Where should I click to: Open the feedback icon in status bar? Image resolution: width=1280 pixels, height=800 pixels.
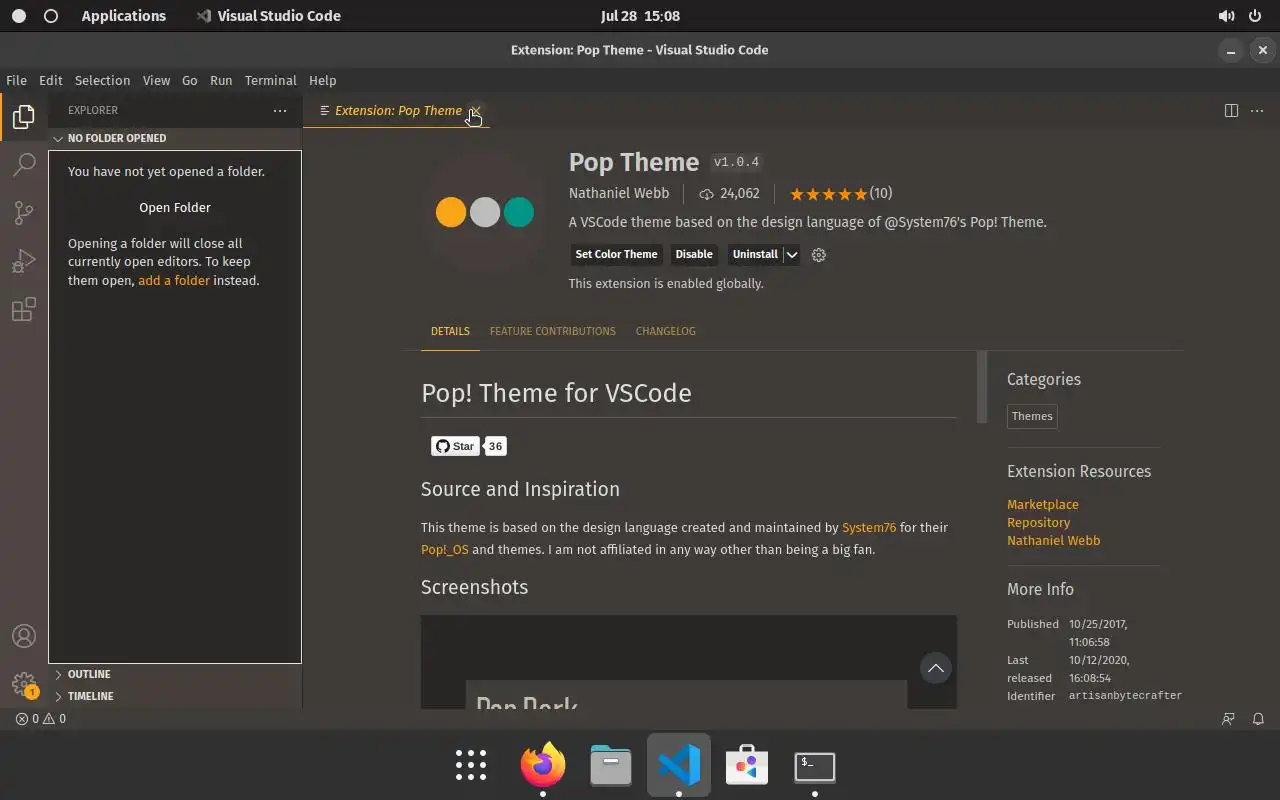click(x=1228, y=718)
